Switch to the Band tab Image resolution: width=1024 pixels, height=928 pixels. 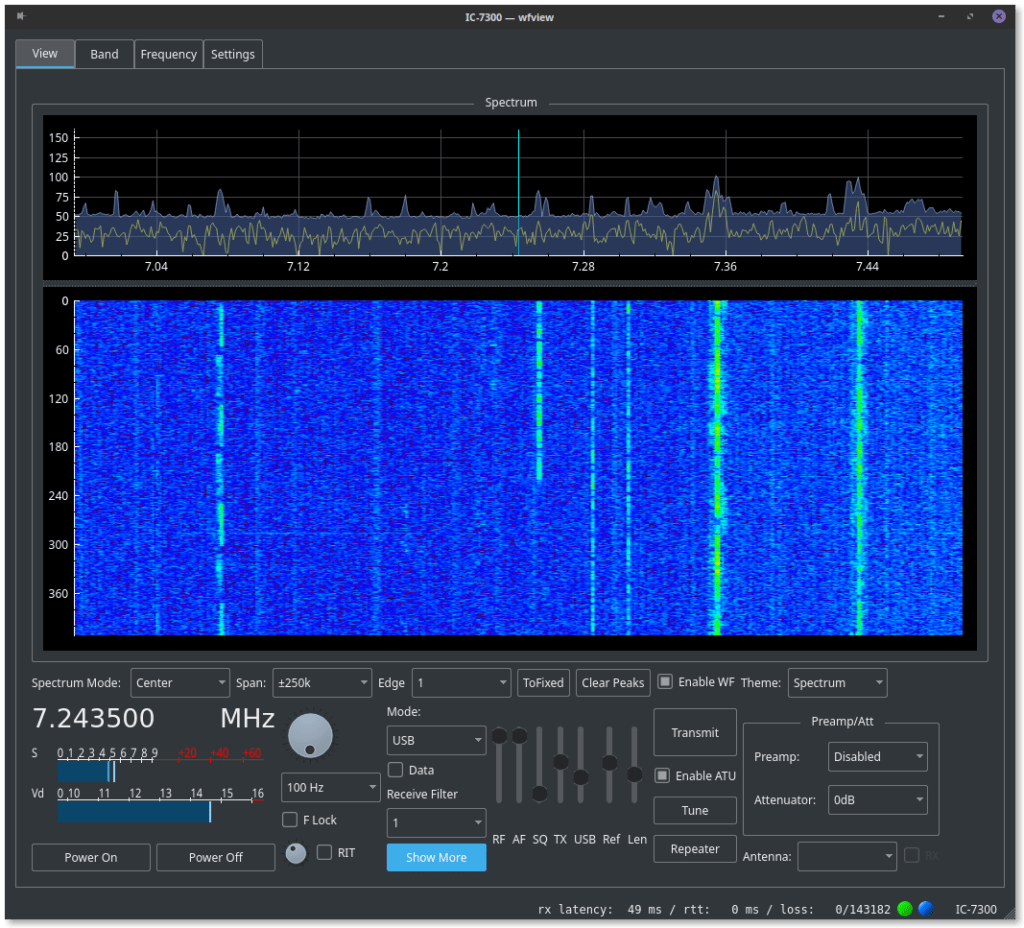(x=103, y=54)
